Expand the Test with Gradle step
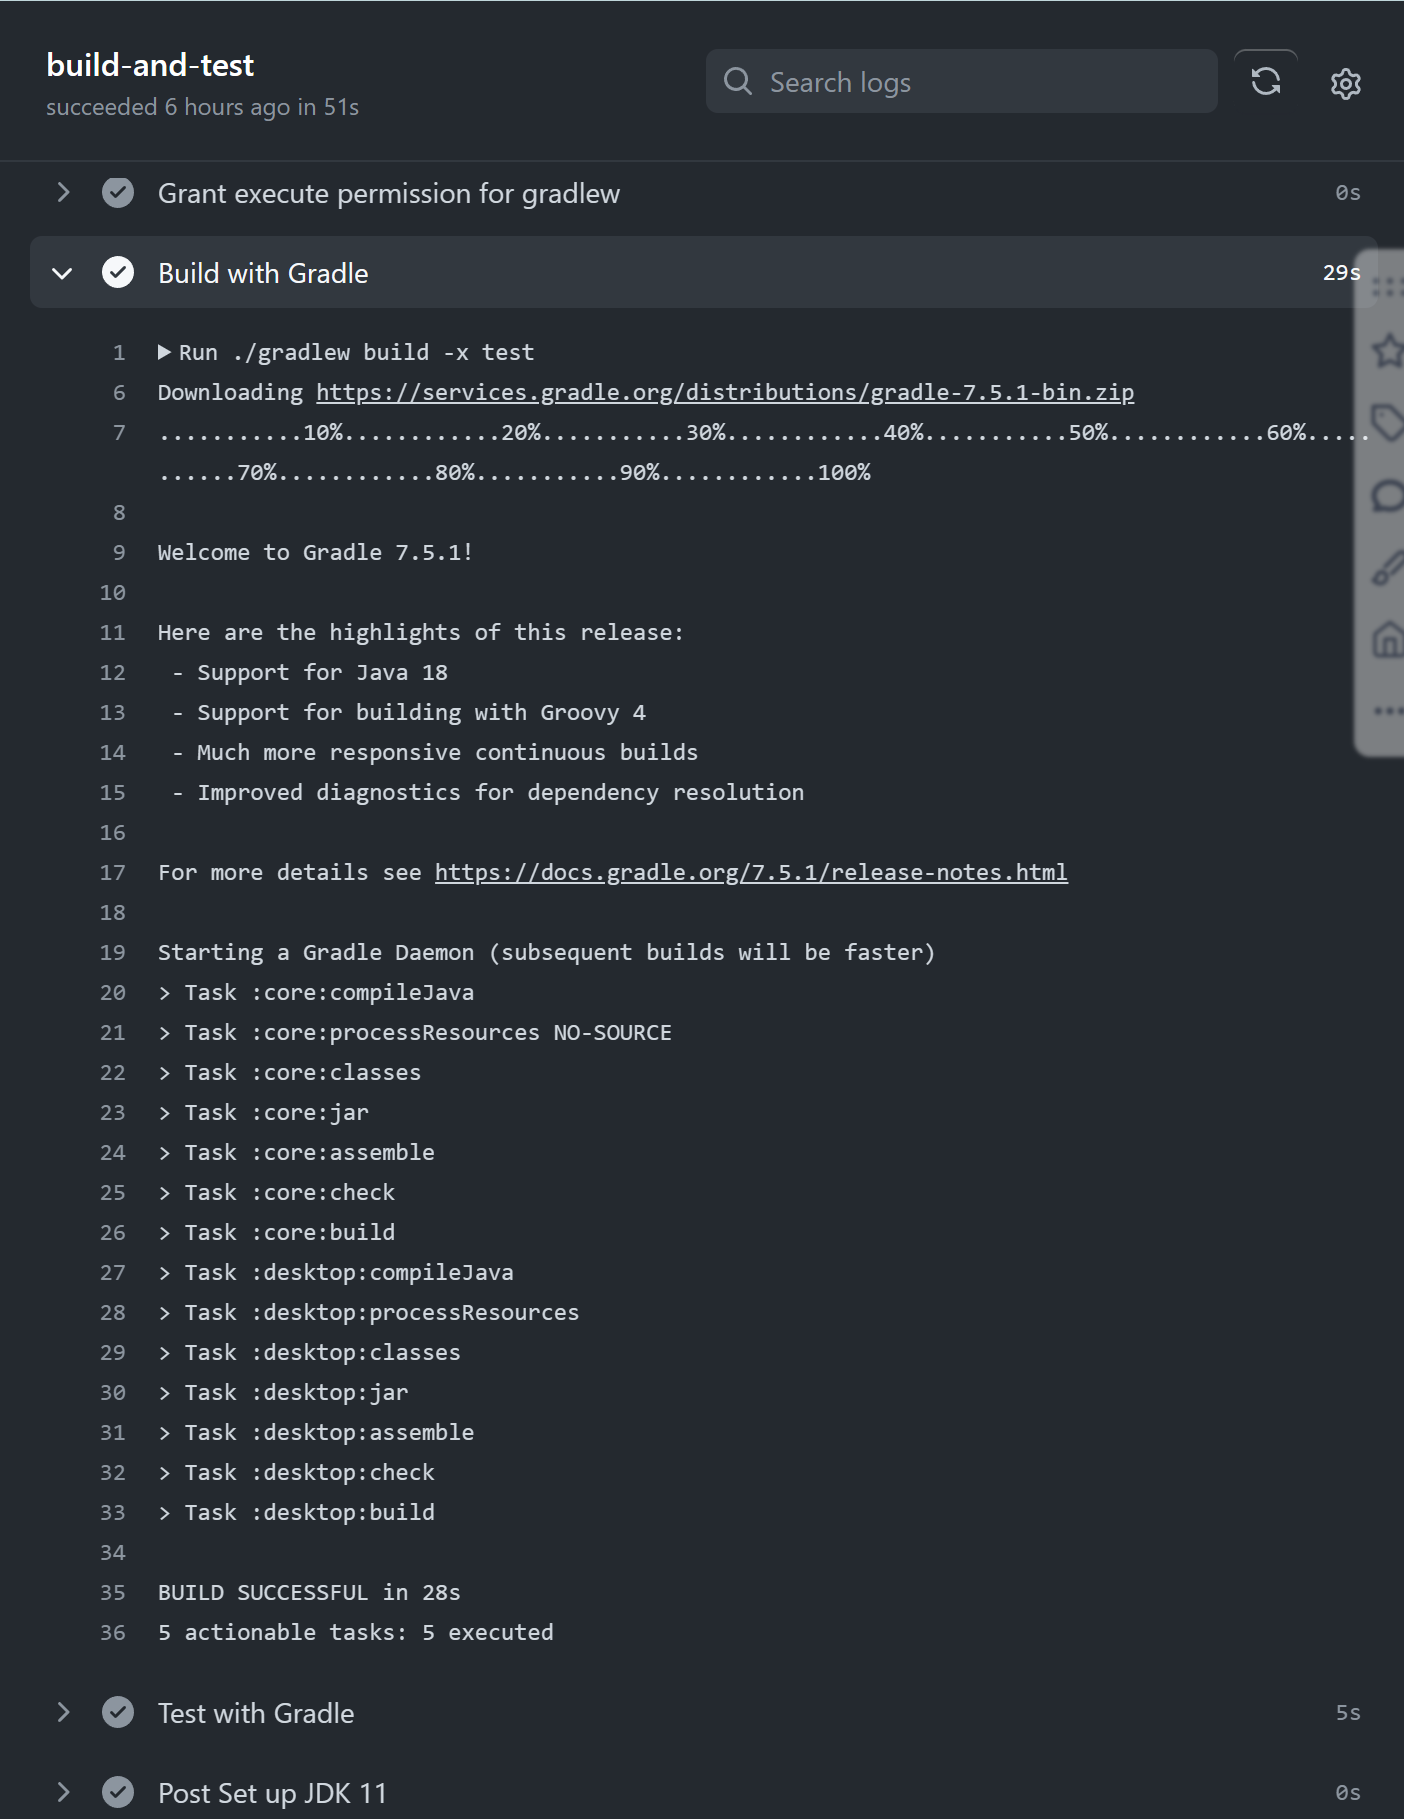Image resolution: width=1404 pixels, height=1819 pixels. click(x=63, y=1712)
